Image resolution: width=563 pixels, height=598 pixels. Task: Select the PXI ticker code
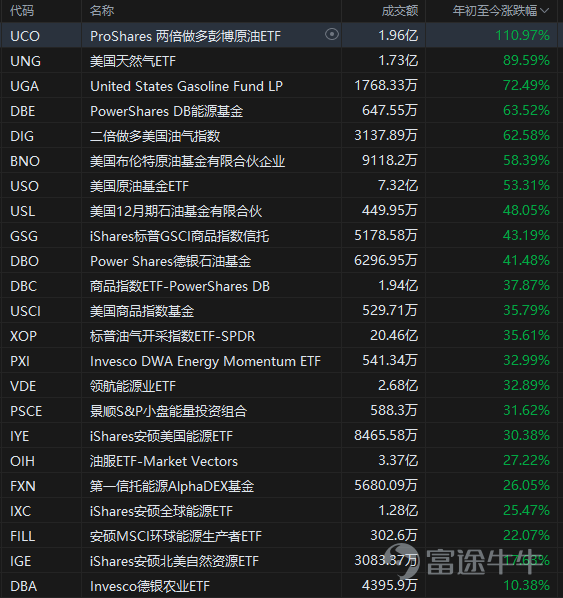tap(20, 361)
